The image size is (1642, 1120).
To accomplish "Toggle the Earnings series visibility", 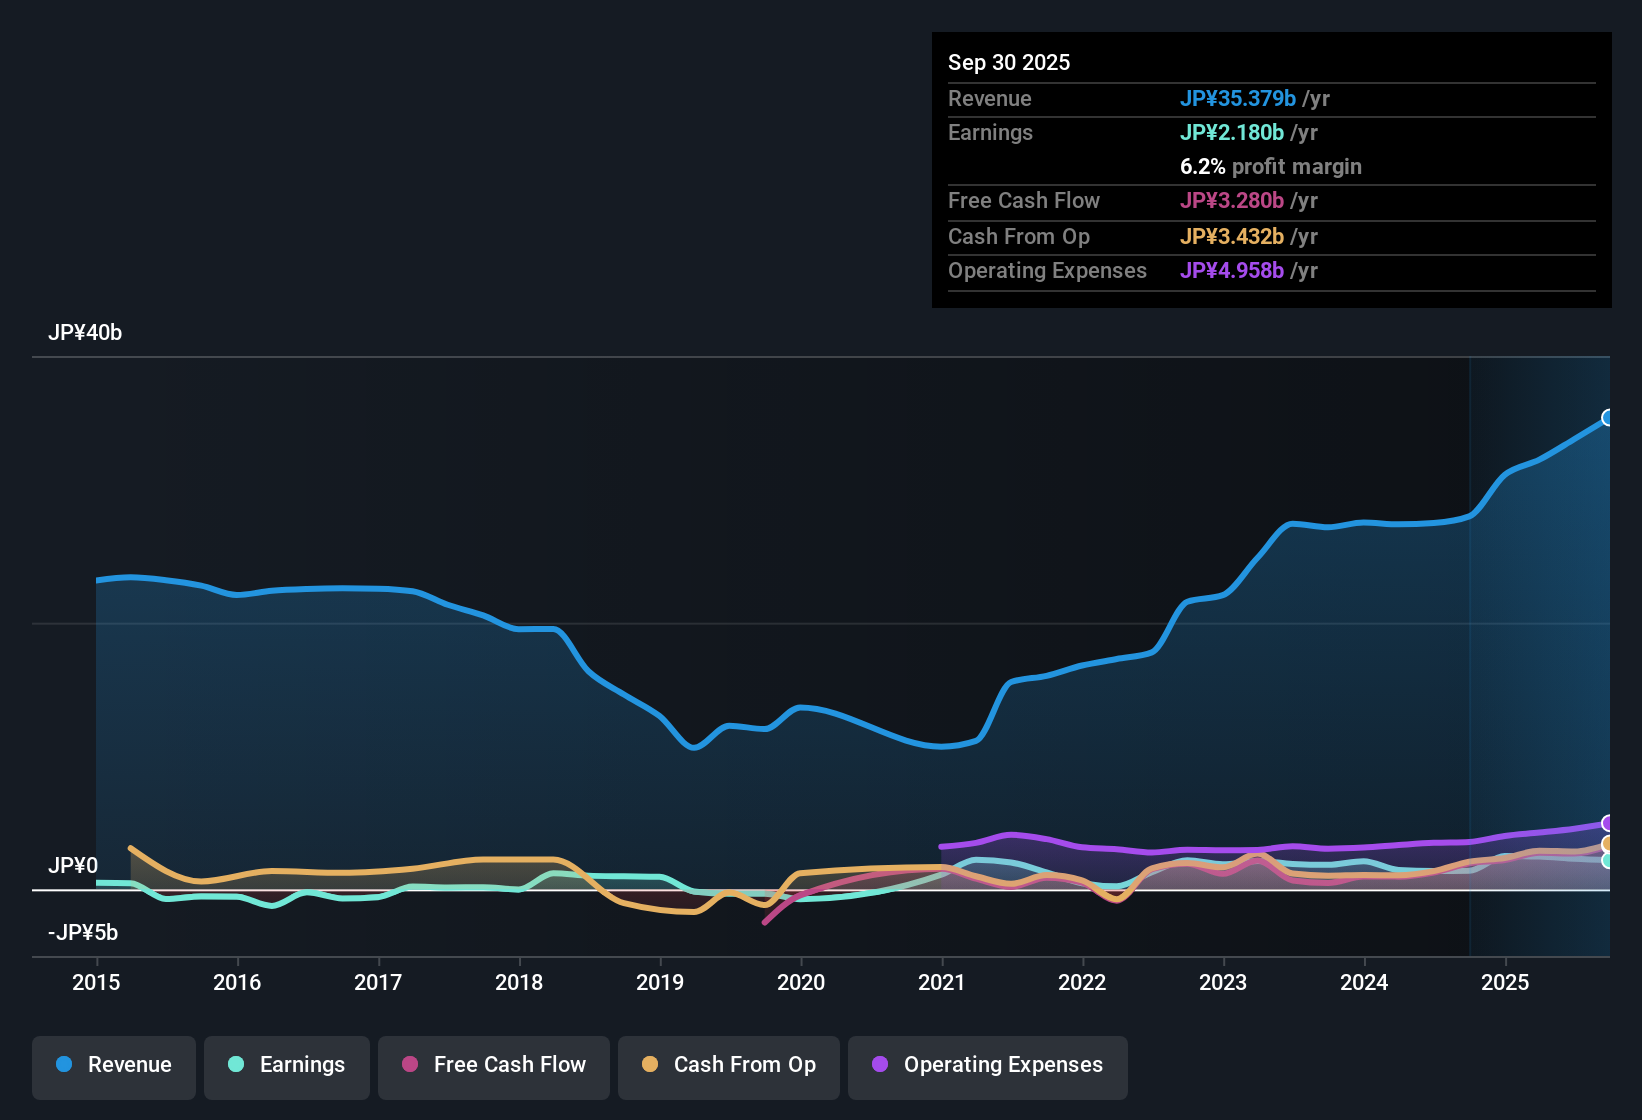I will (x=287, y=1065).
